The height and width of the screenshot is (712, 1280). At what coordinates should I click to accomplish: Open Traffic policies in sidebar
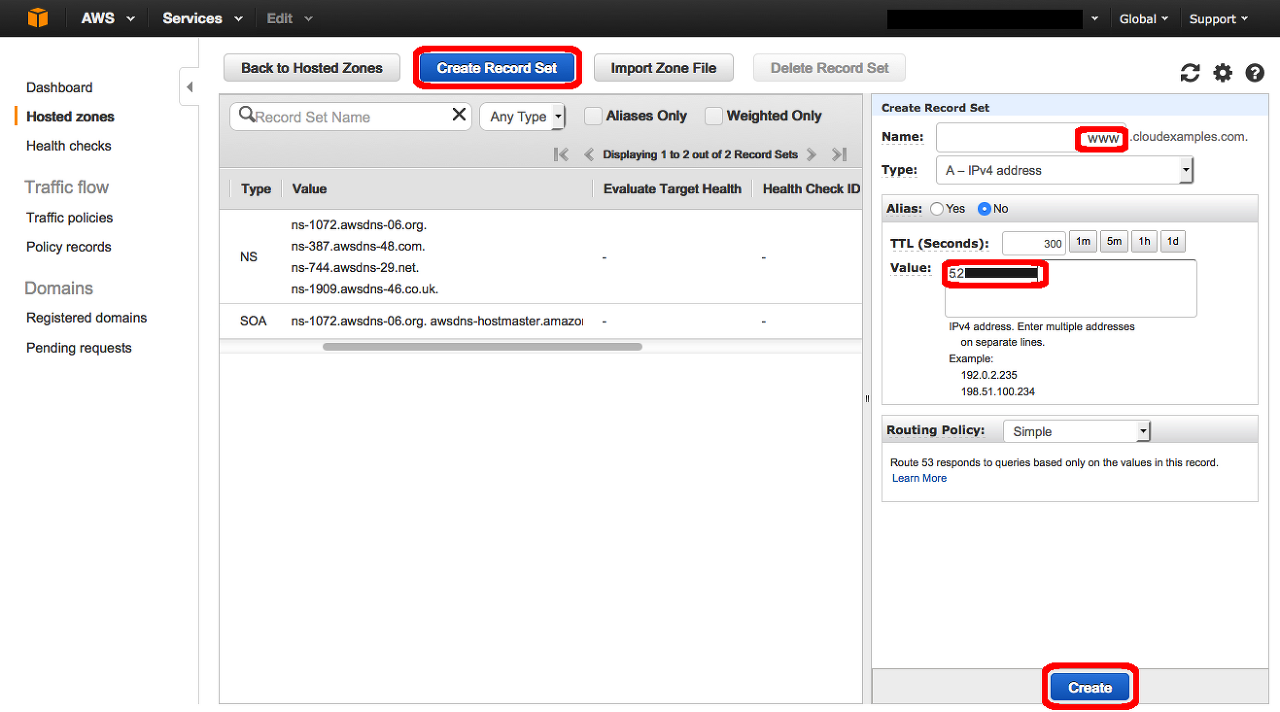69,217
